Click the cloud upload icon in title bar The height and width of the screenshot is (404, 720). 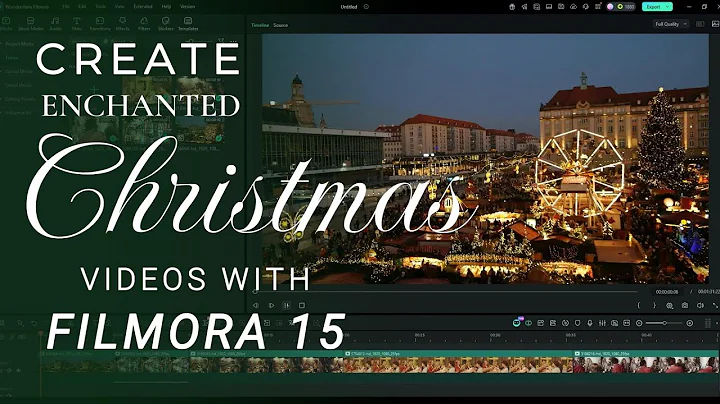574,7
